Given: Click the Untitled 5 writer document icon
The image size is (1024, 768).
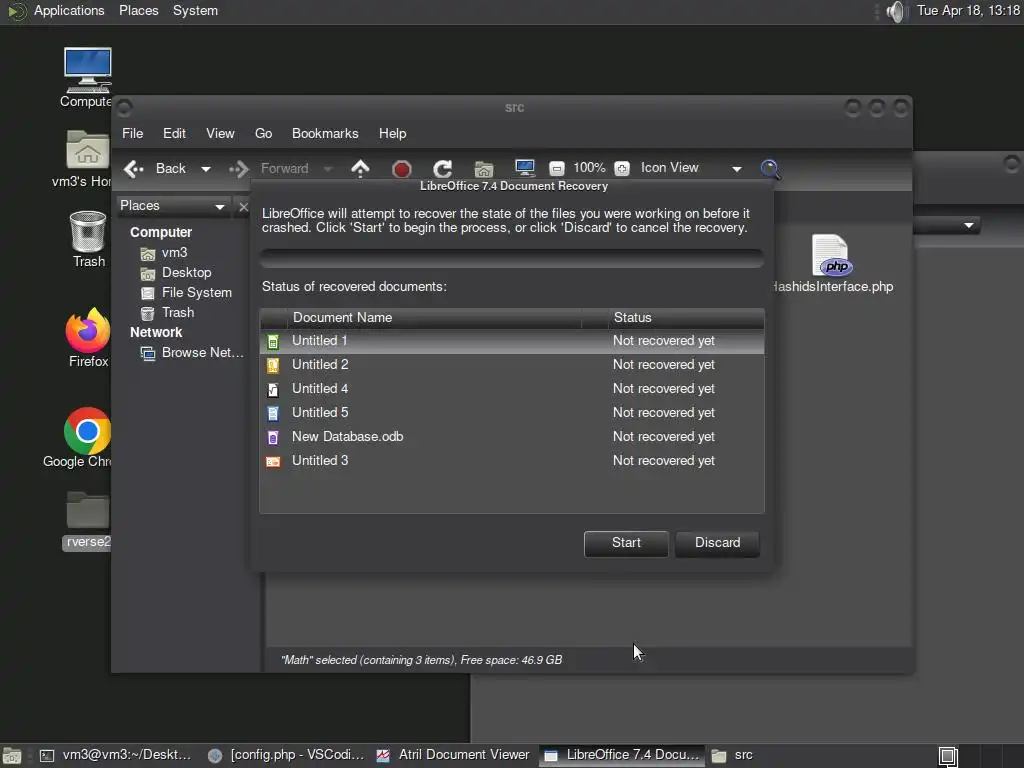Looking at the screenshot, I should [x=273, y=413].
